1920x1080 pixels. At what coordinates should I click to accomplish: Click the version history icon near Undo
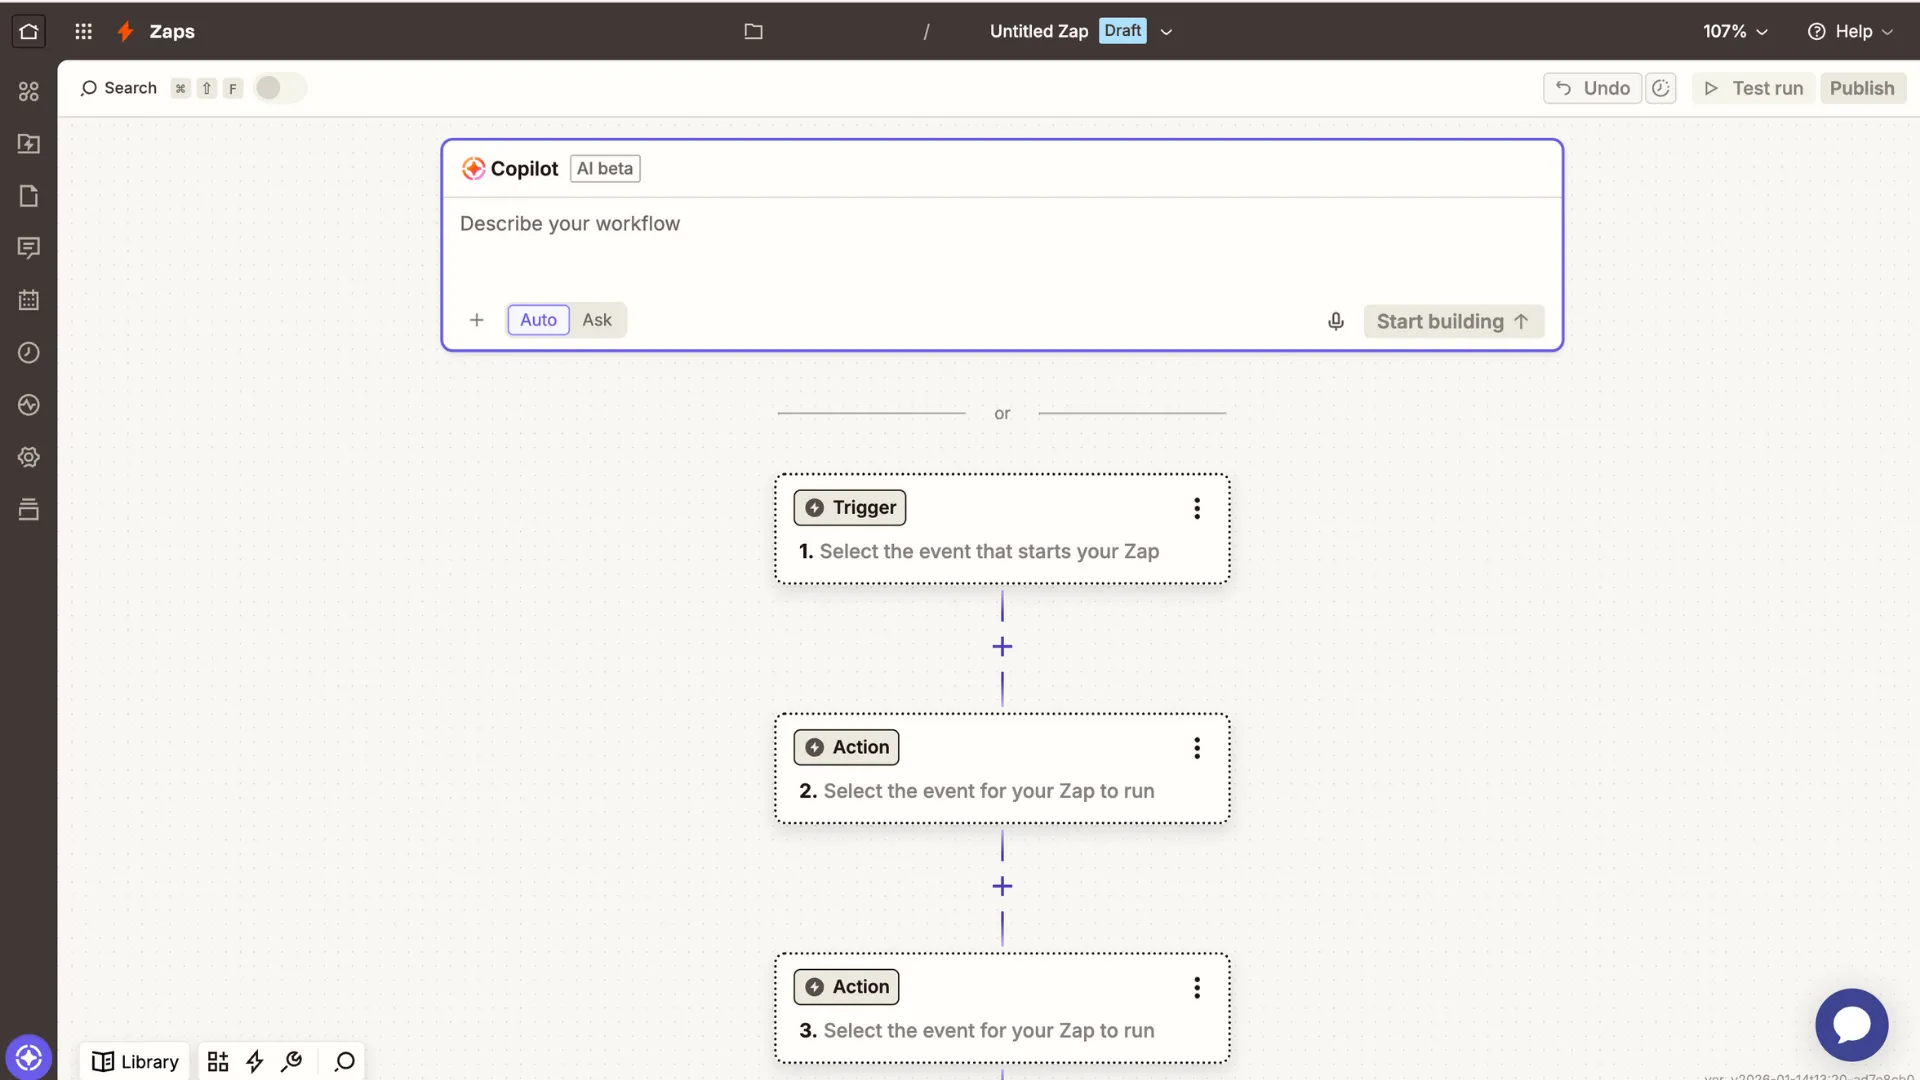[1661, 88]
